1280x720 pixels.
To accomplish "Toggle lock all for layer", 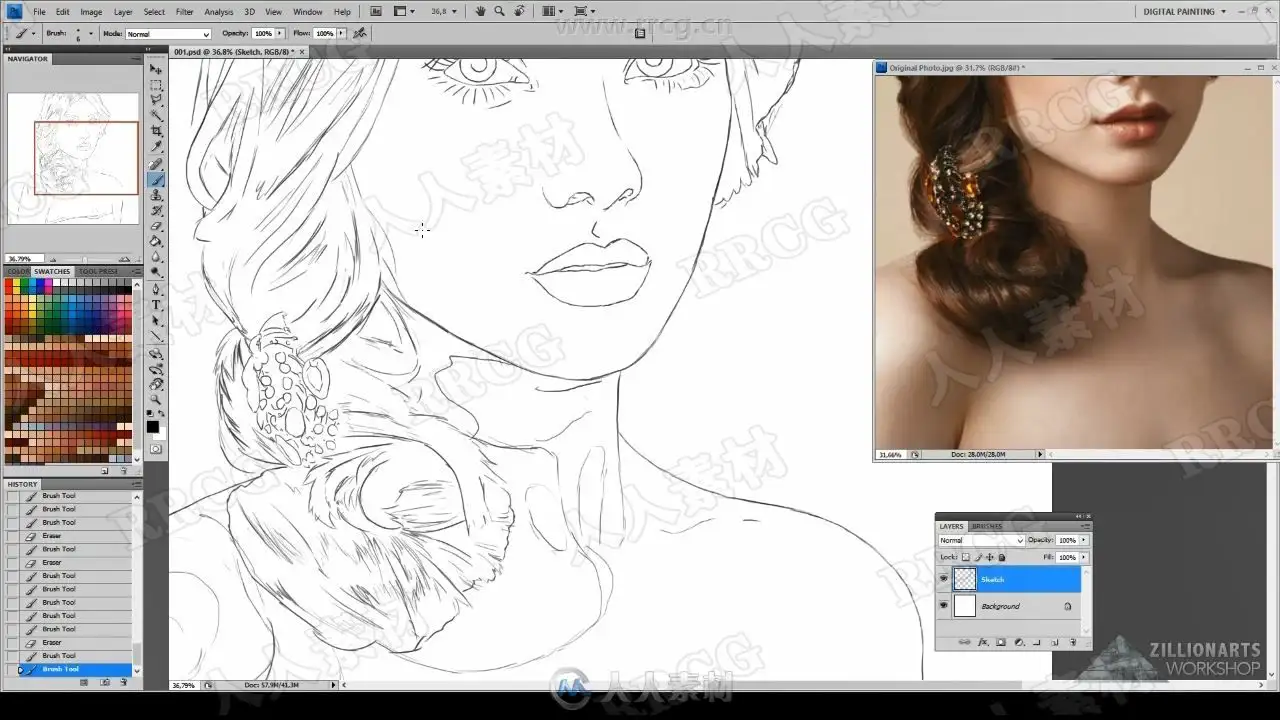I will (x=1001, y=557).
